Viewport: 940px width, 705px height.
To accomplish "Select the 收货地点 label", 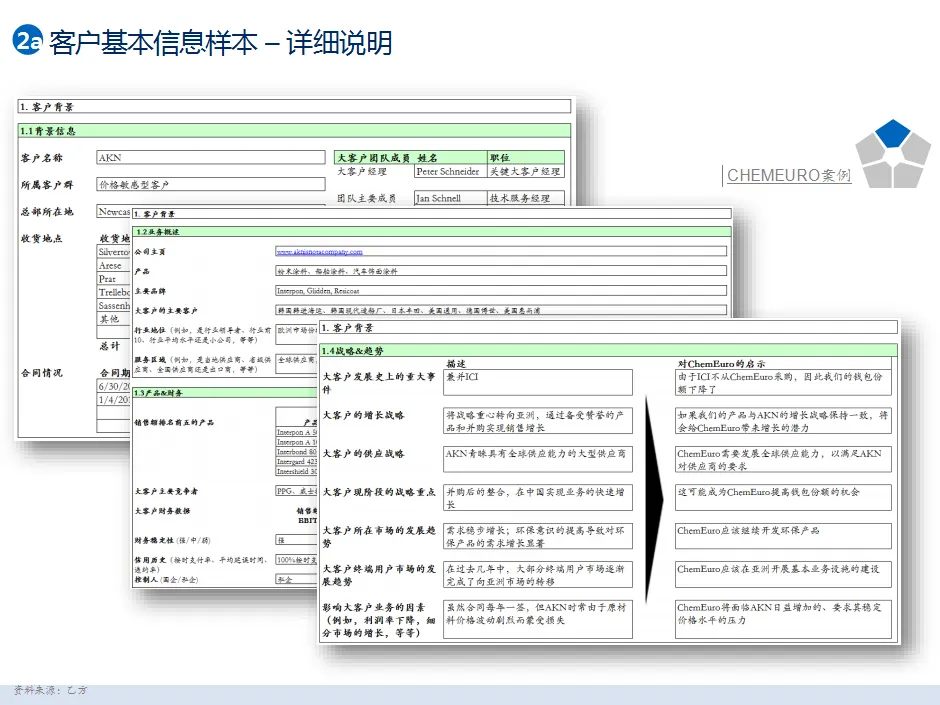I will [41, 238].
